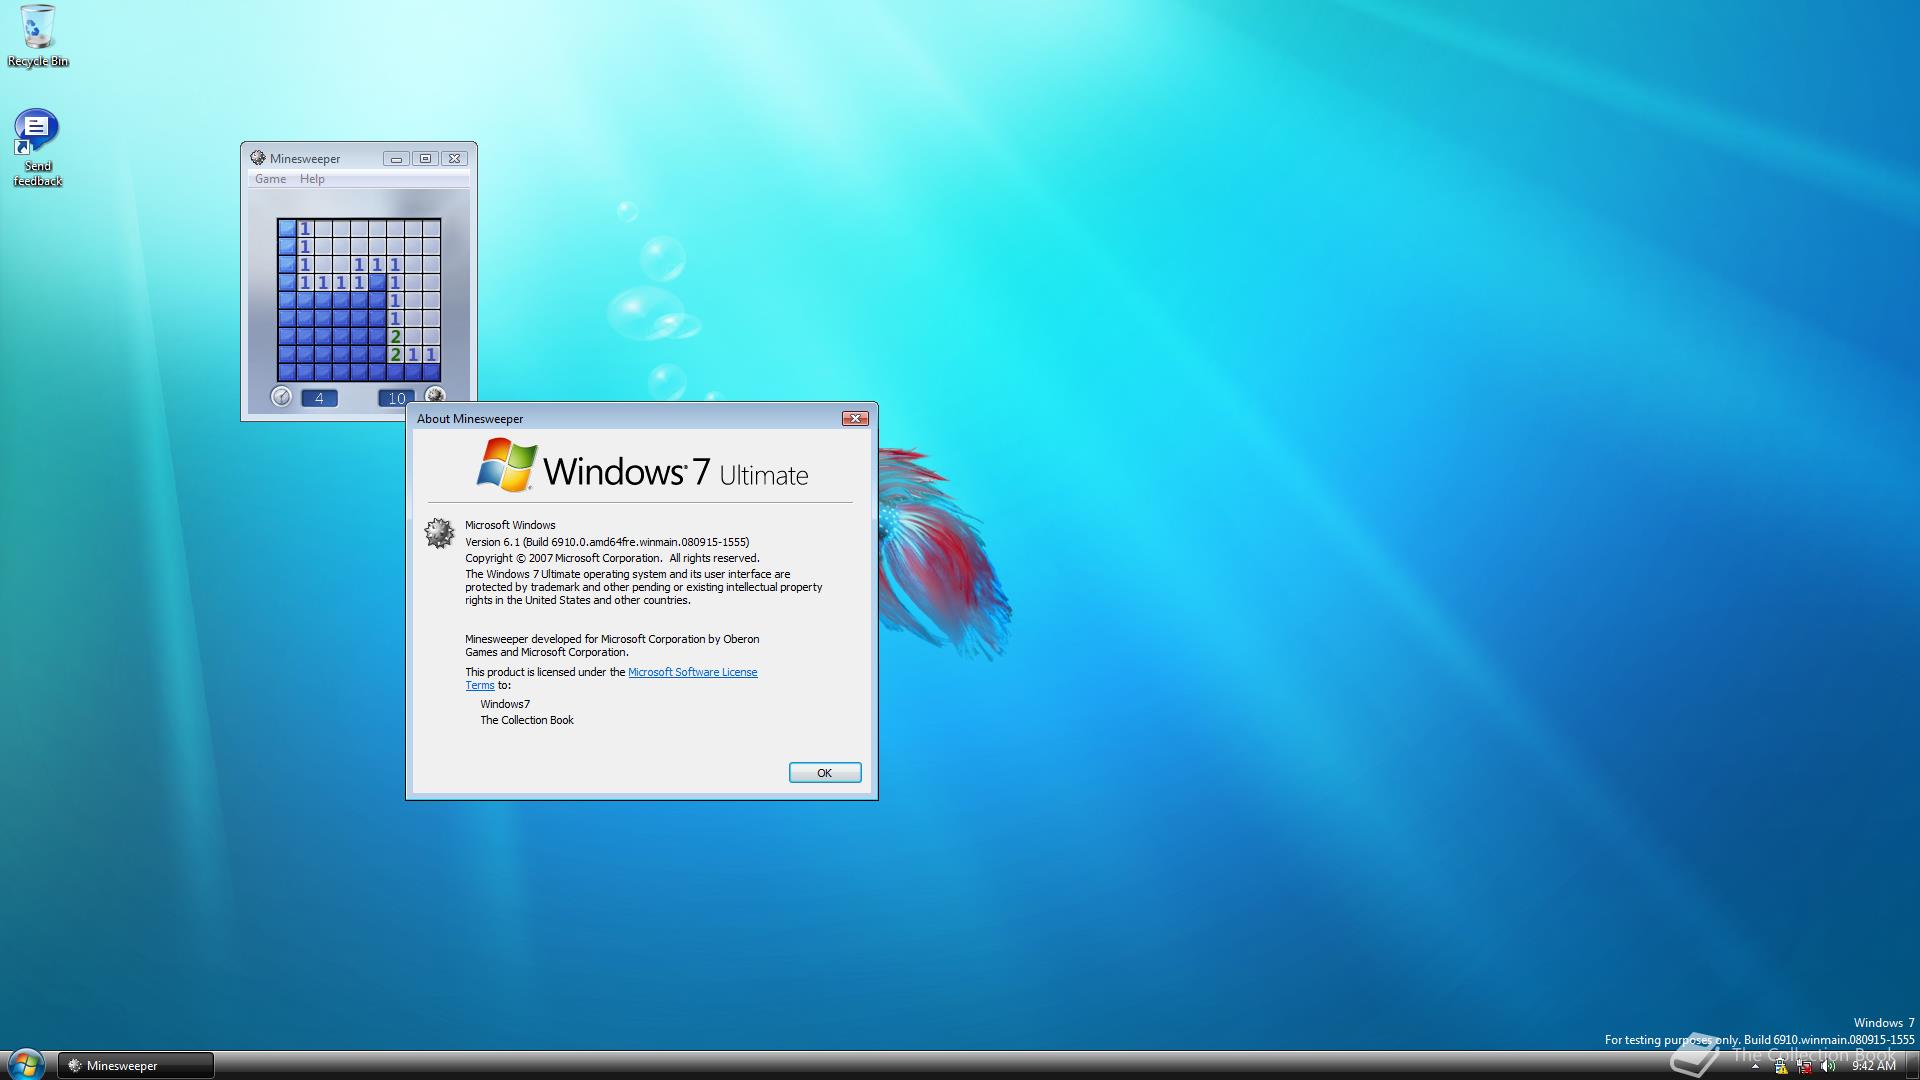Image resolution: width=1920 pixels, height=1080 pixels.
Task: Click the upper green 2 tile
Action: (395, 336)
